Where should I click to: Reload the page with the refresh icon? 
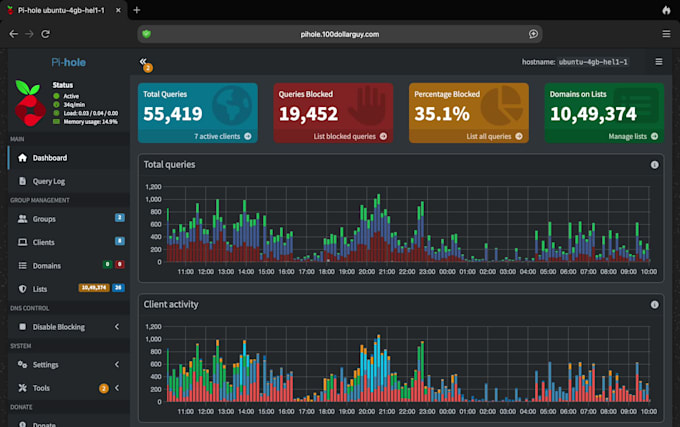coord(45,34)
